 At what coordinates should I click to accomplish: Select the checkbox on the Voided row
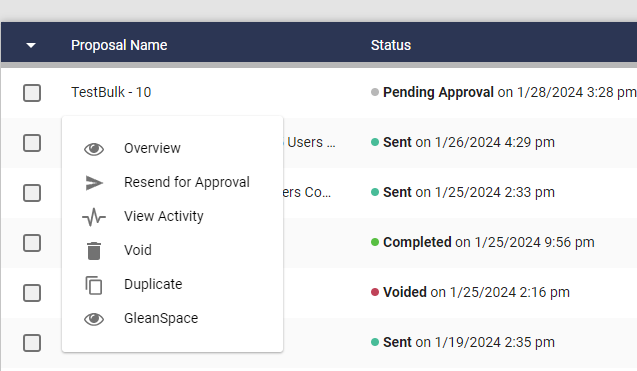(x=32, y=293)
